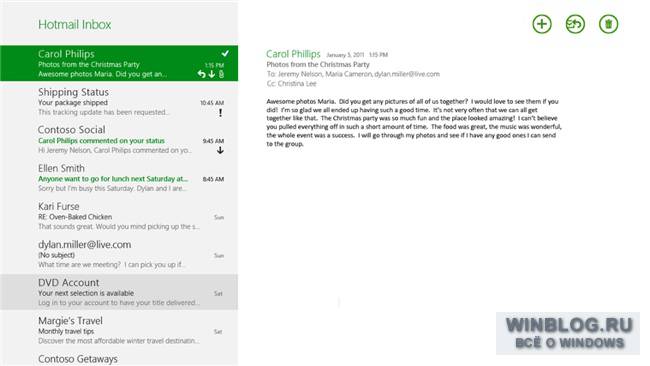This screenshot has height=366, width=650.
Task: Click replied arrow indicator in Carol Philips row
Action: (201, 74)
